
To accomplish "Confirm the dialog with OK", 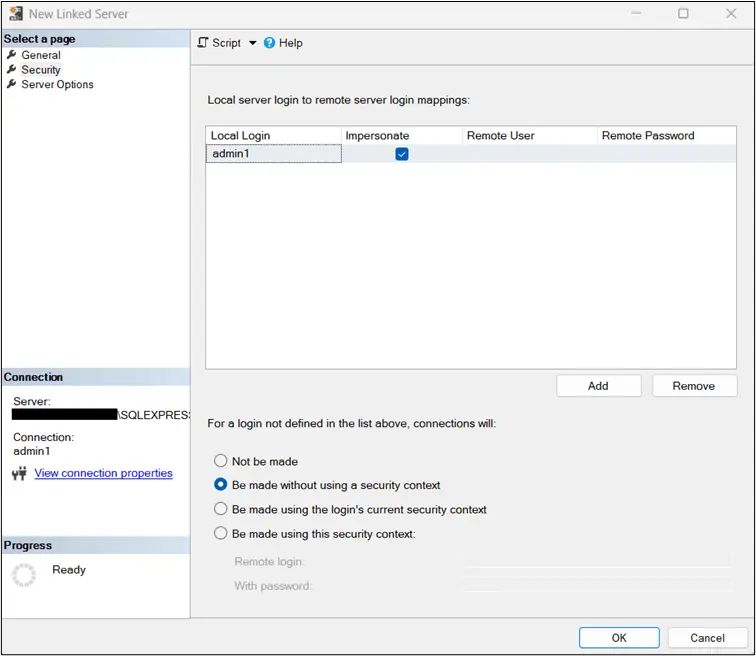I will point(619,637).
